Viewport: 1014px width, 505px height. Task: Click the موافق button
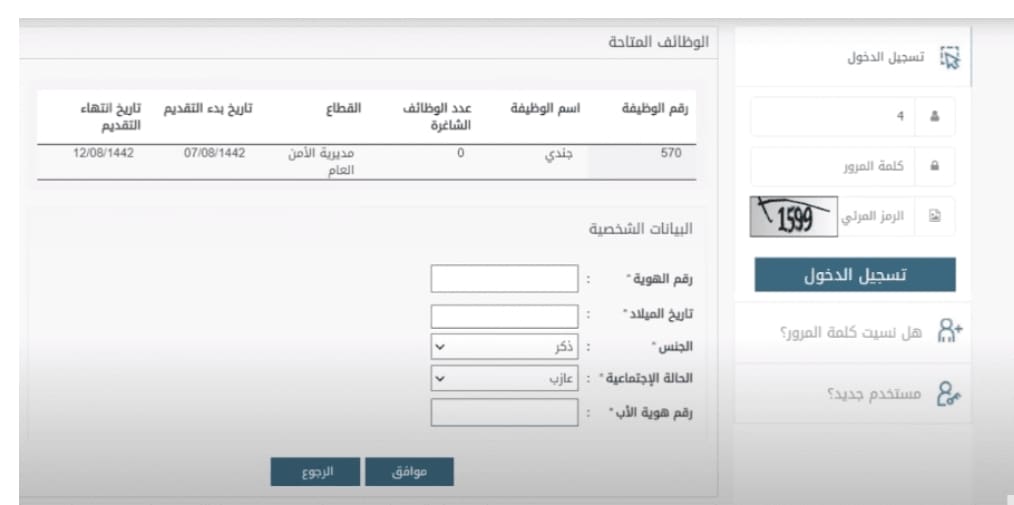point(409,472)
